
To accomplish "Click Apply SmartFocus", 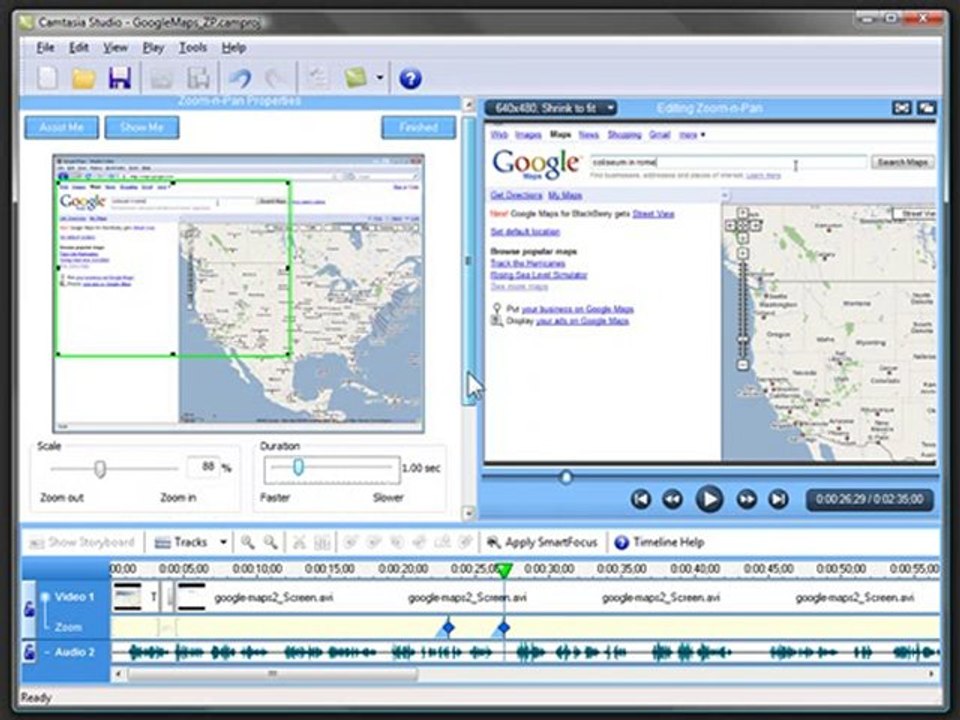I will 542,542.
